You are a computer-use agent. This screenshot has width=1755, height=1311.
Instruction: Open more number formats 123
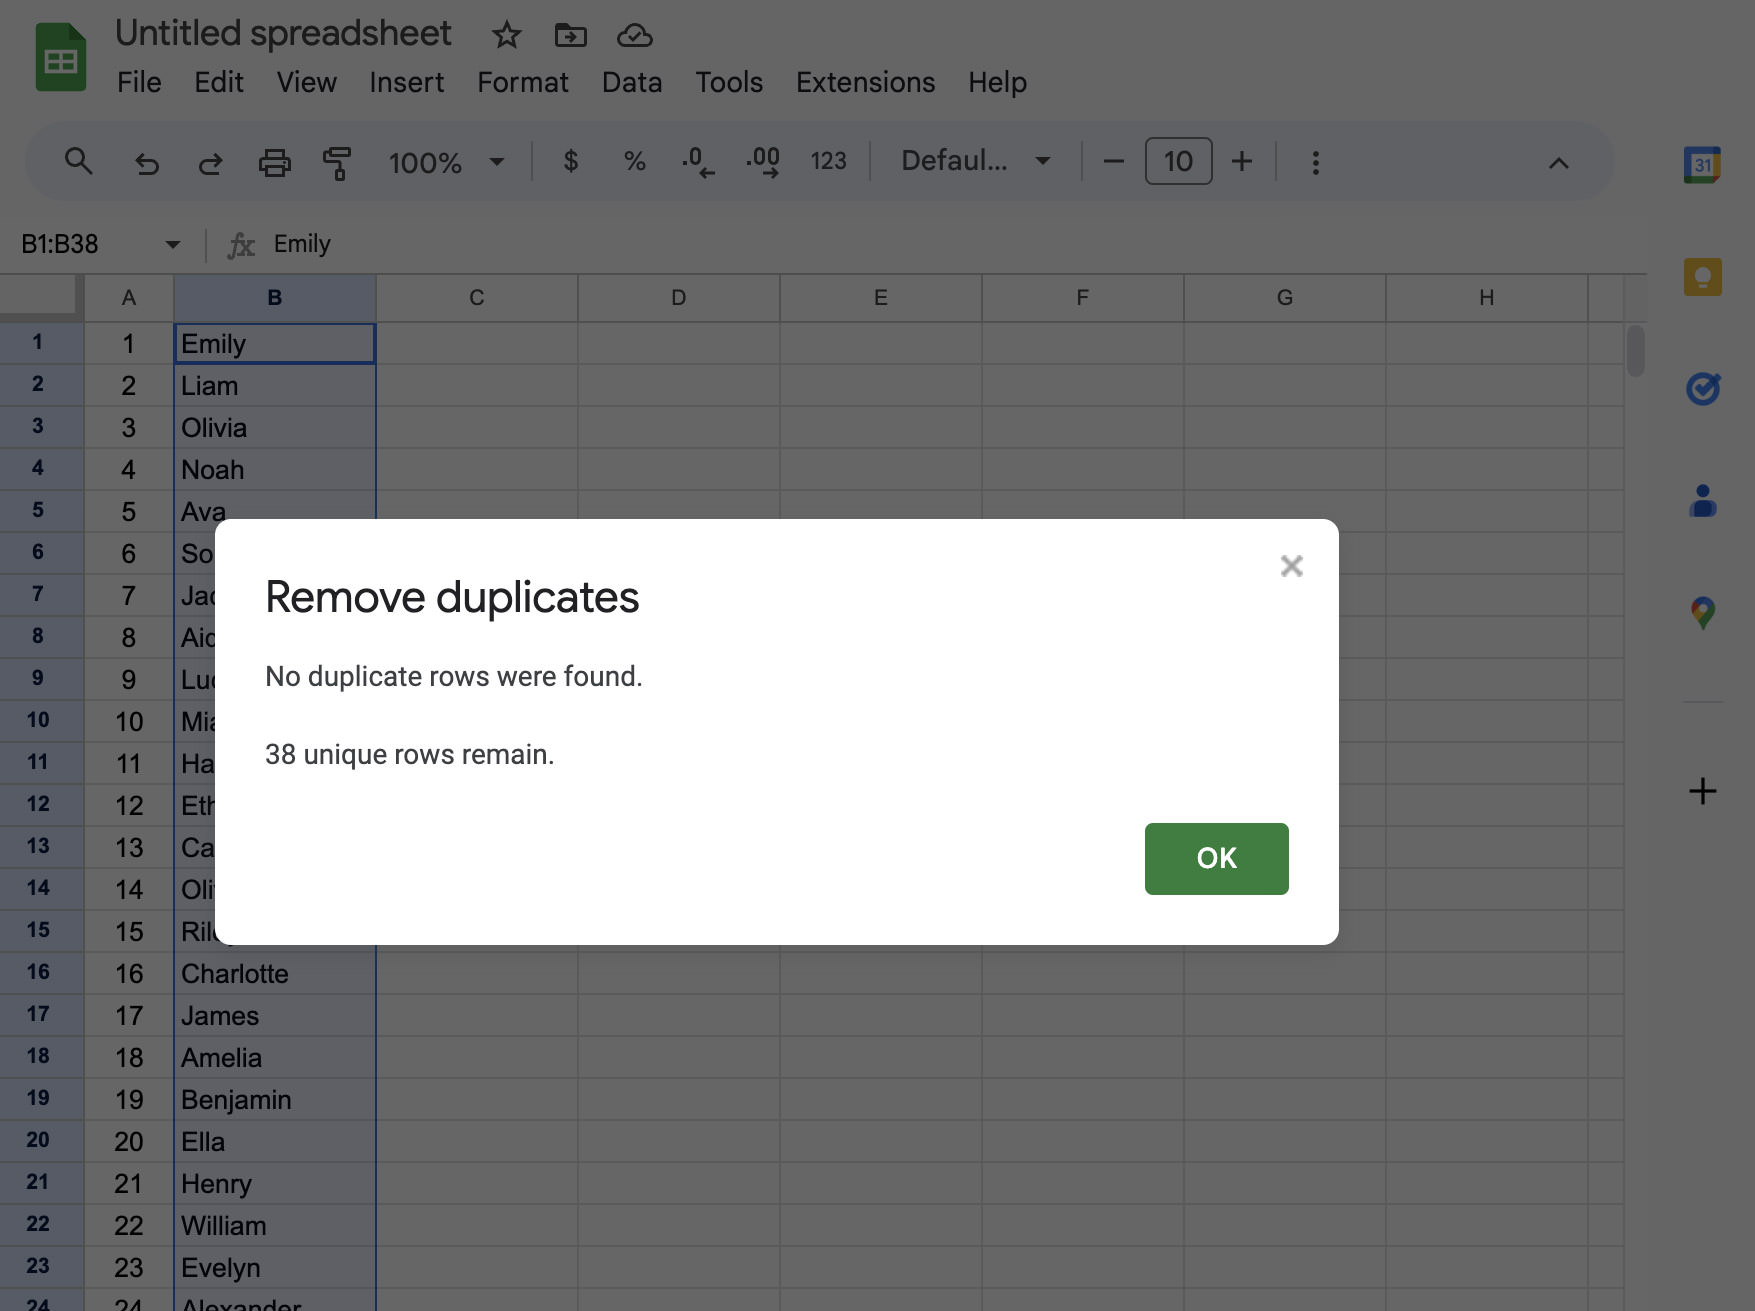click(x=828, y=161)
